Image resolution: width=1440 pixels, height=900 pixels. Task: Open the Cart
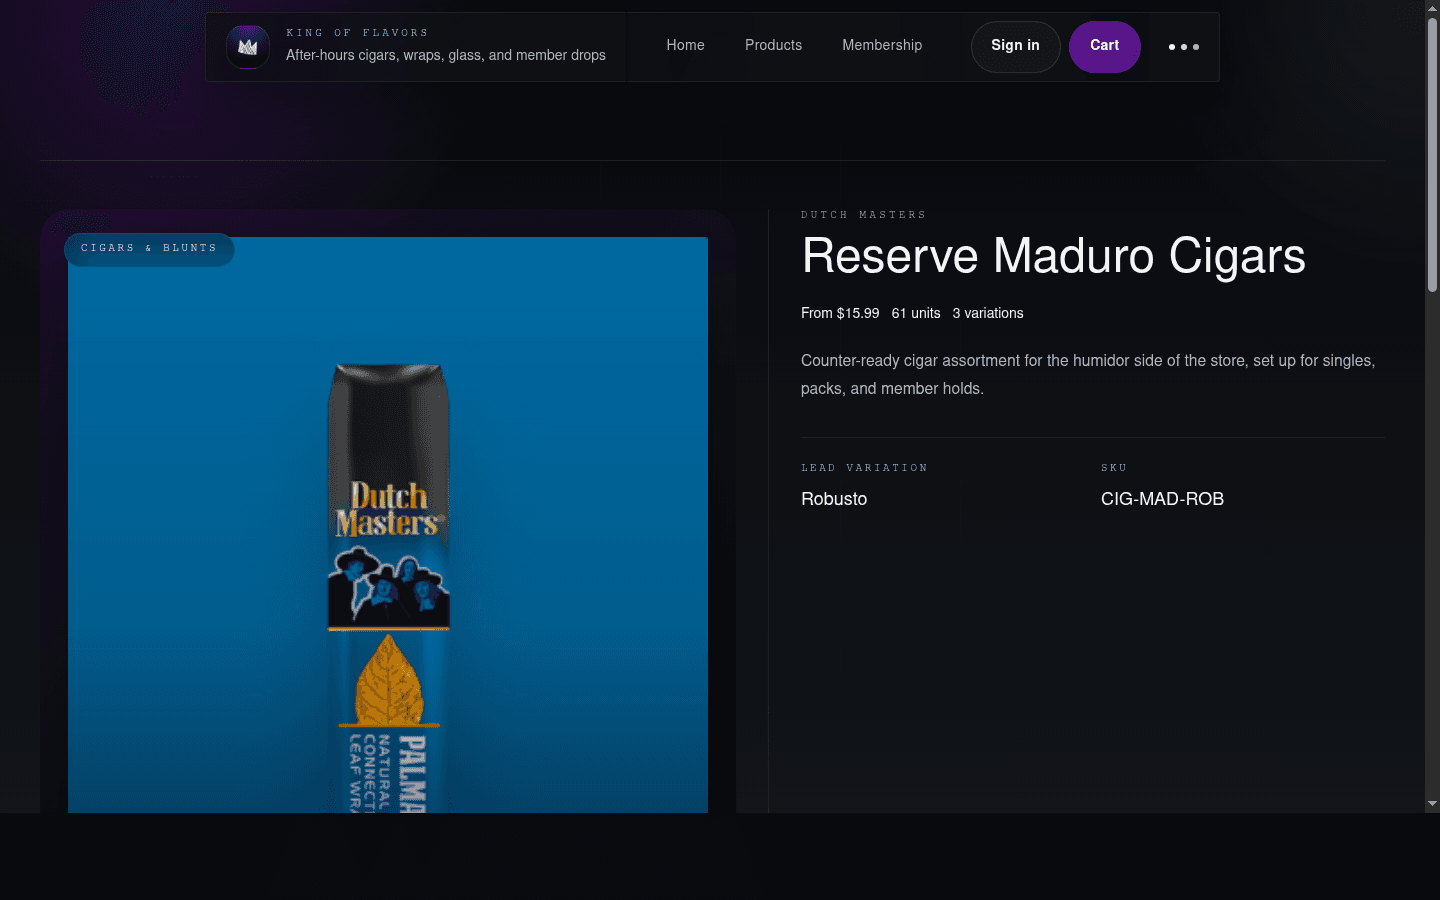(x=1104, y=46)
